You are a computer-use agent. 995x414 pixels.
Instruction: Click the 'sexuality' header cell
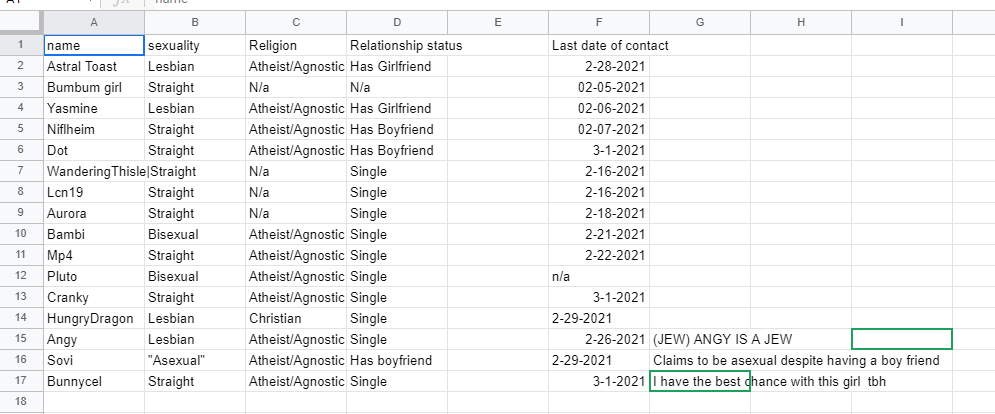pos(195,45)
